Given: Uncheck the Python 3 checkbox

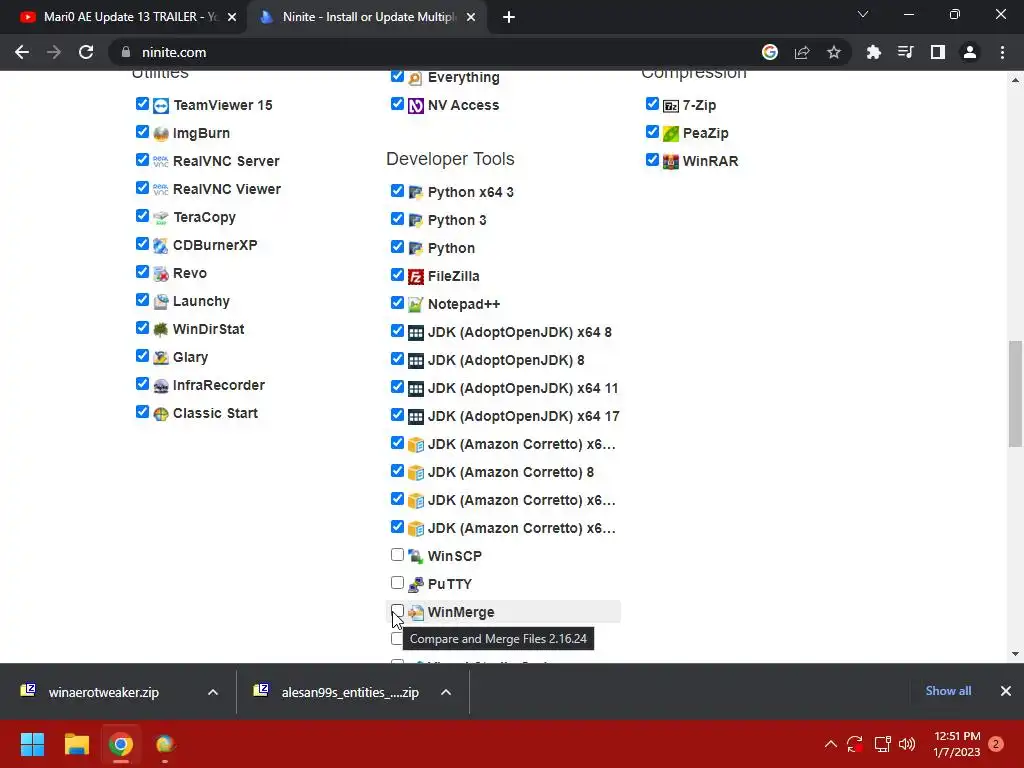Looking at the screenshot, I should (x=397, y=219).
